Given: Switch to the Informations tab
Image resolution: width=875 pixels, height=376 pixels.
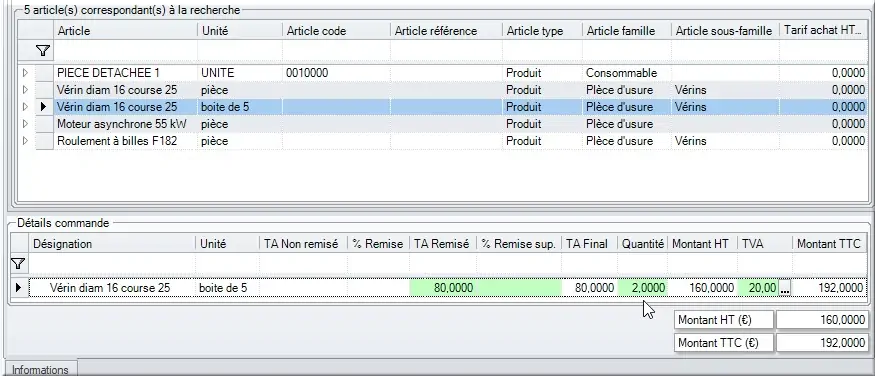Looking at the screenshot, I should tap(40, 369).
